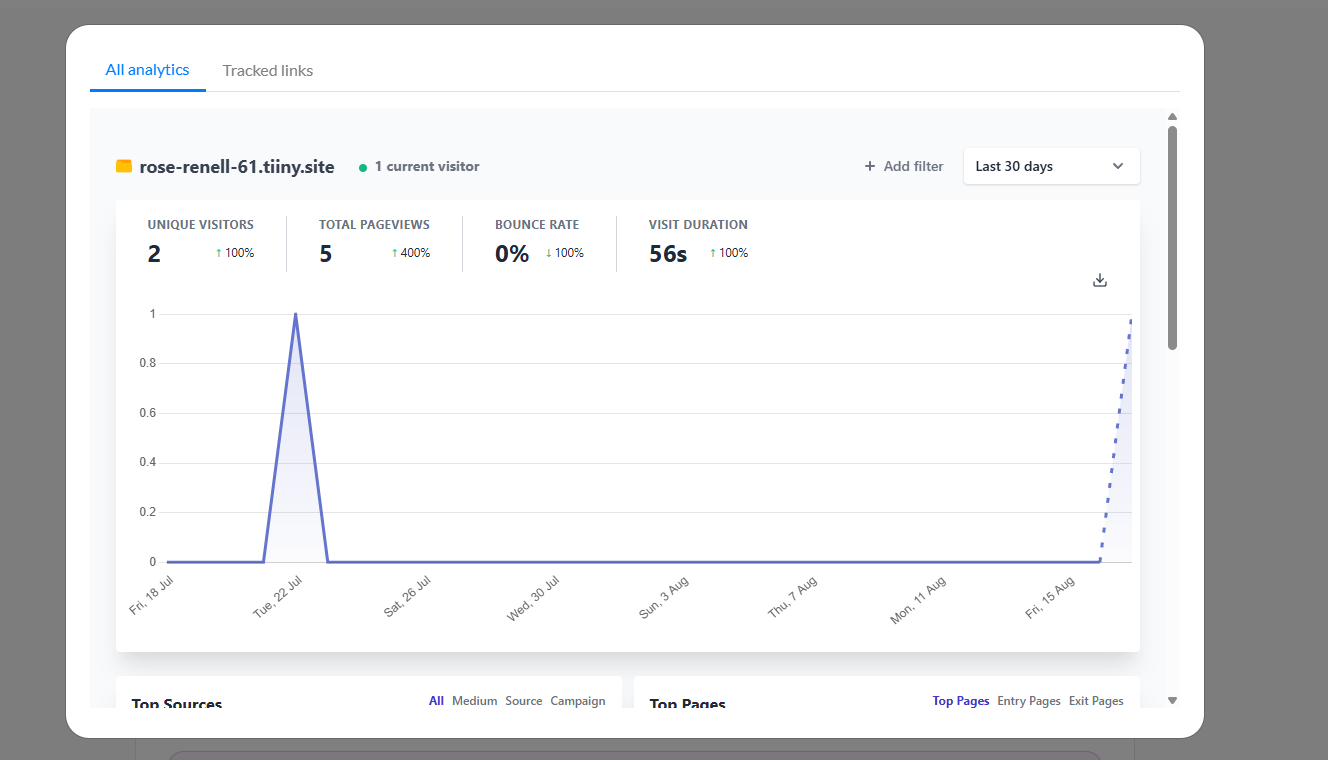Click the yellow site favicon icon
This screenshot has height=760, width=1328.
124,167
